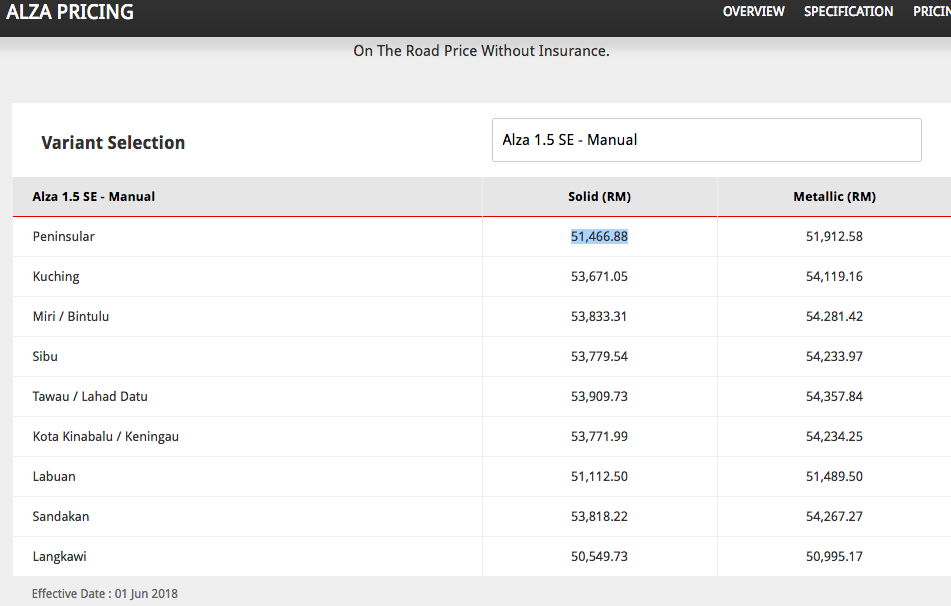Select the Tawau / Lahad Datu row label

click(x=90, y=397)
